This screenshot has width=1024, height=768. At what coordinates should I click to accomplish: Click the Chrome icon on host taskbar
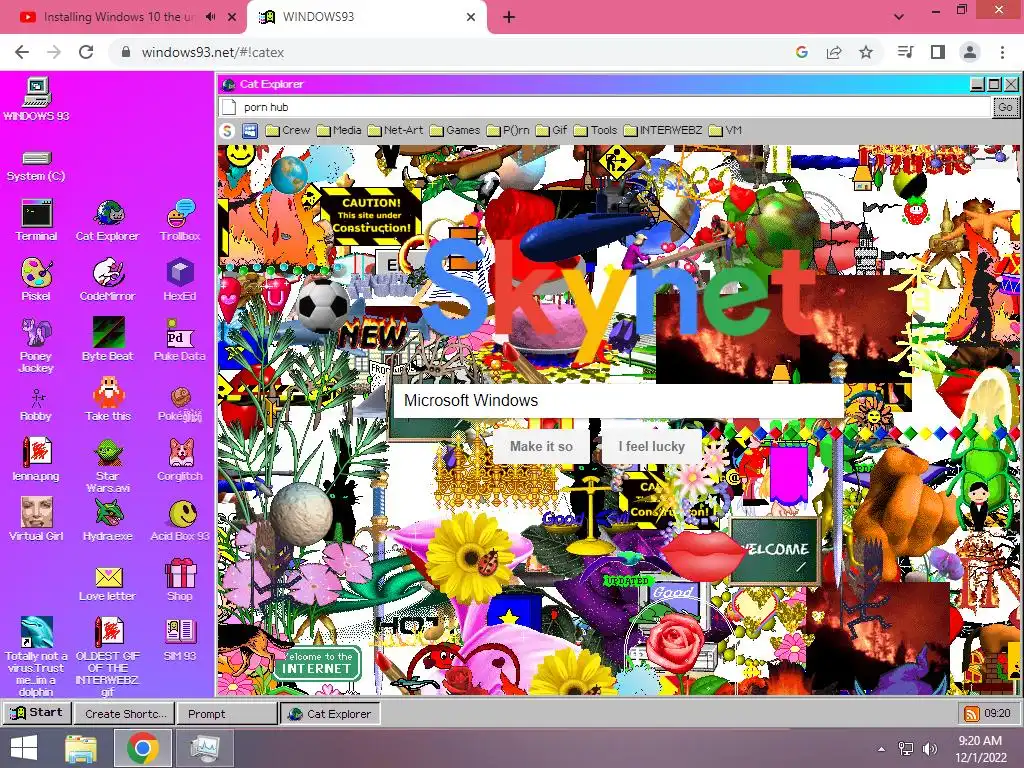(x=142, y=748)
